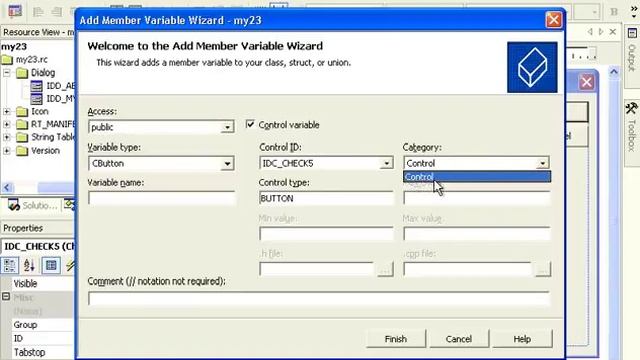Open wizard Help
This screenshot has height=360, width=640.
pyautogui.click(x=522, y=339)
